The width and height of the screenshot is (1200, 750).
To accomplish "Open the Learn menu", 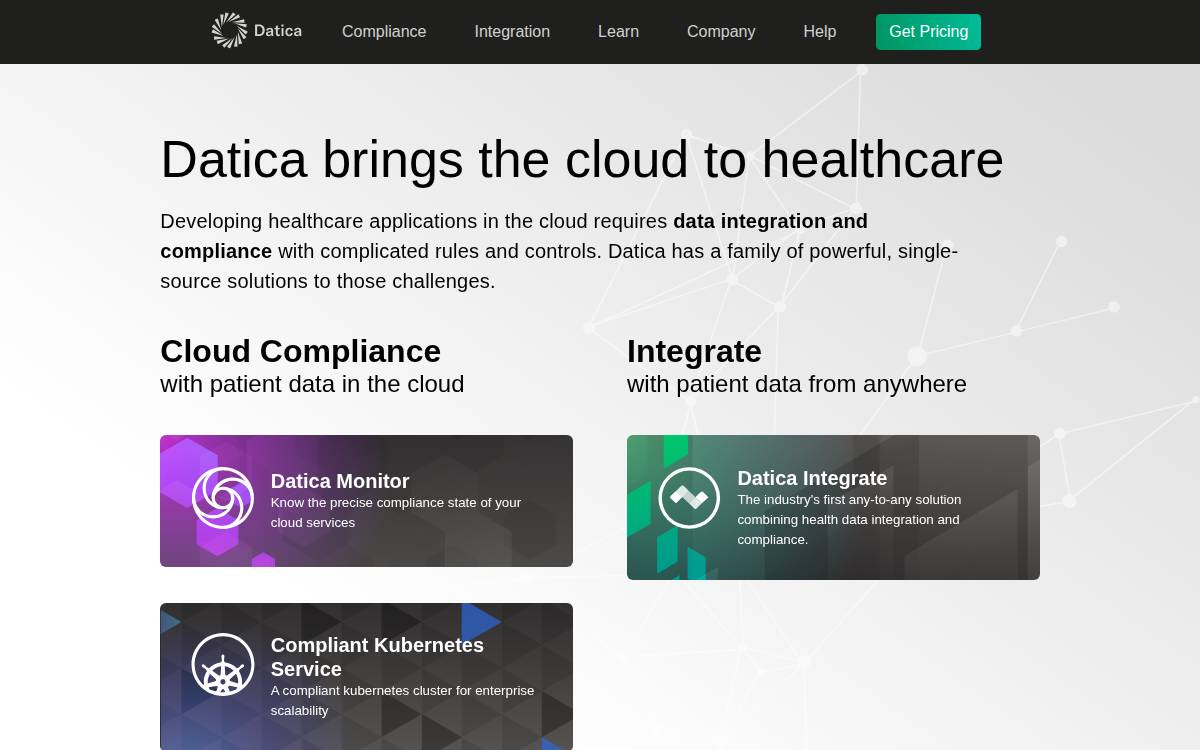I will (618, 31).
